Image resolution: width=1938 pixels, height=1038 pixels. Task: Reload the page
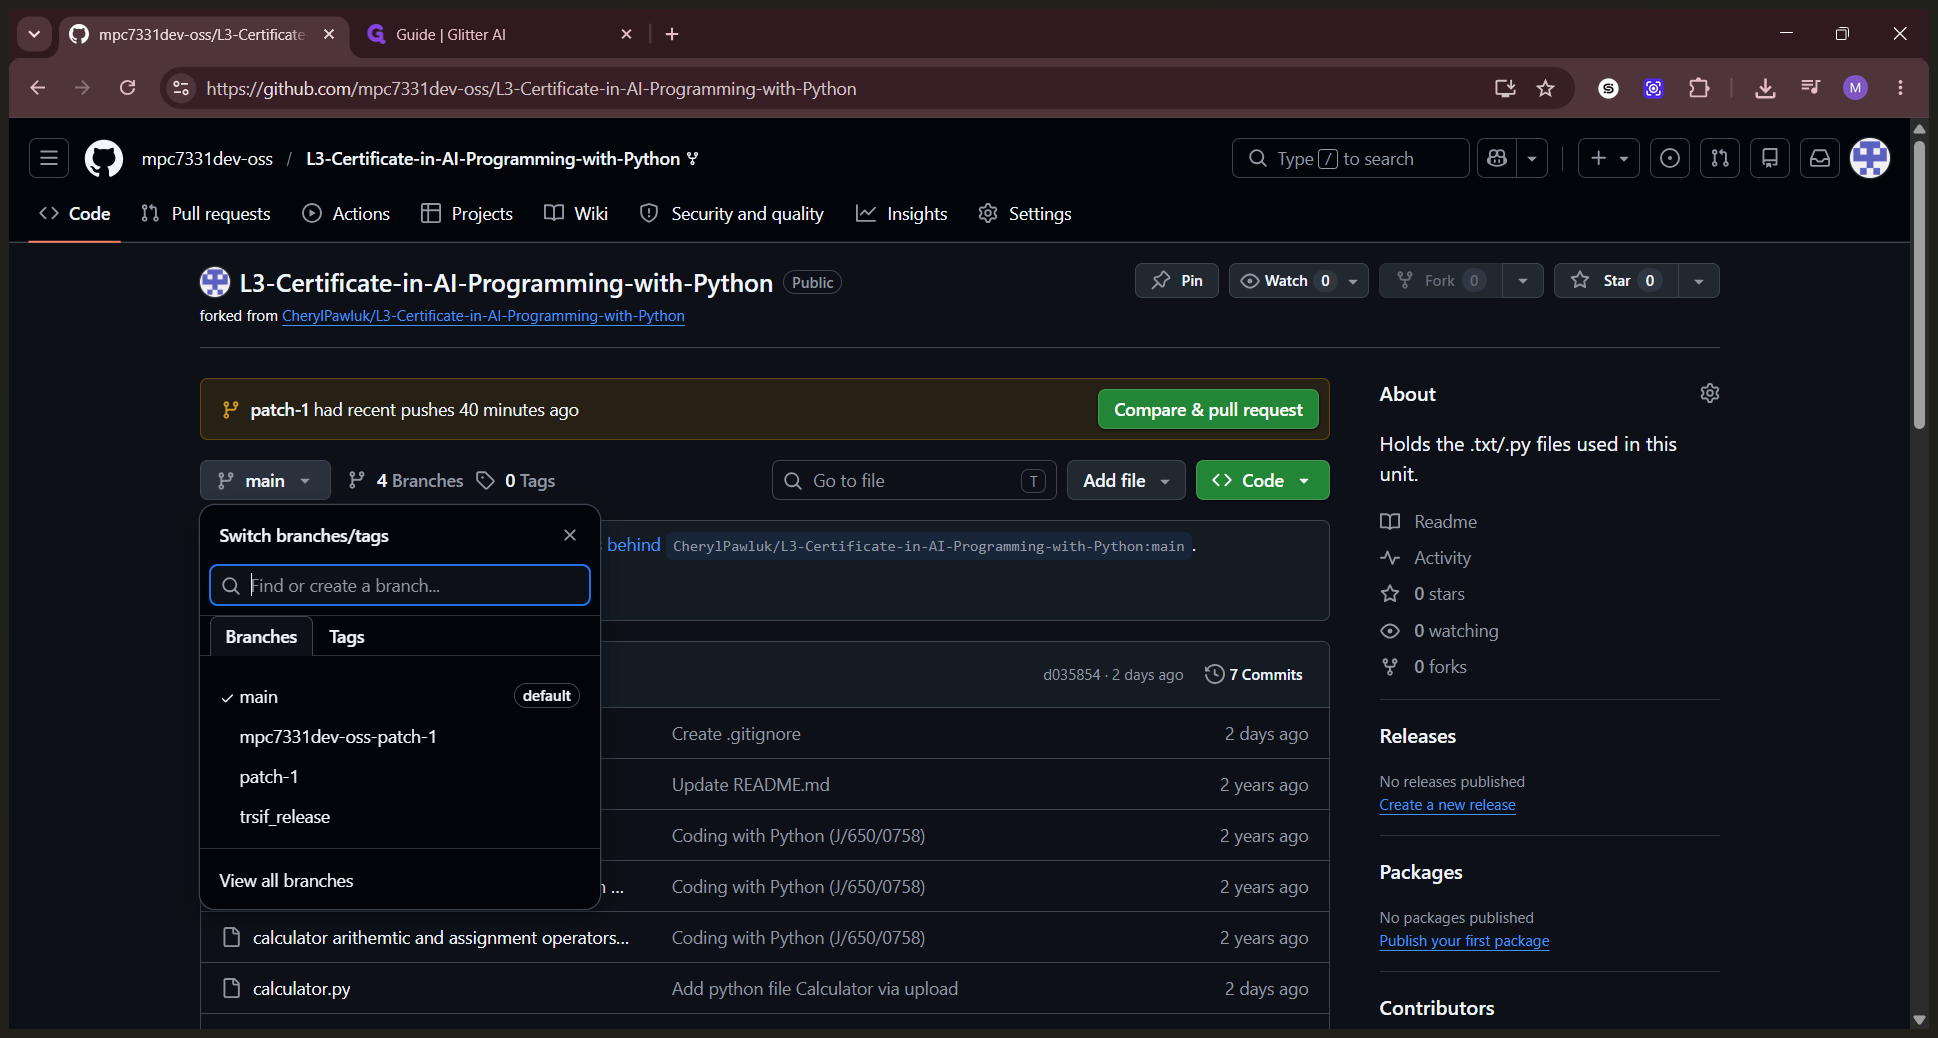pyautogui.click(x=127, y=88)
